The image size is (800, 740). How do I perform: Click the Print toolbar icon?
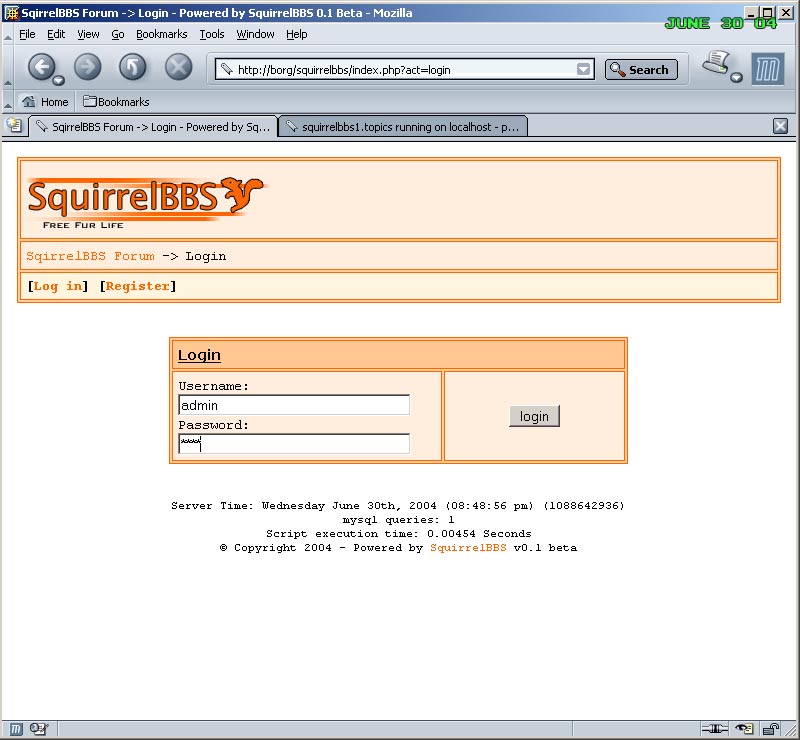[x=716, y=63]
